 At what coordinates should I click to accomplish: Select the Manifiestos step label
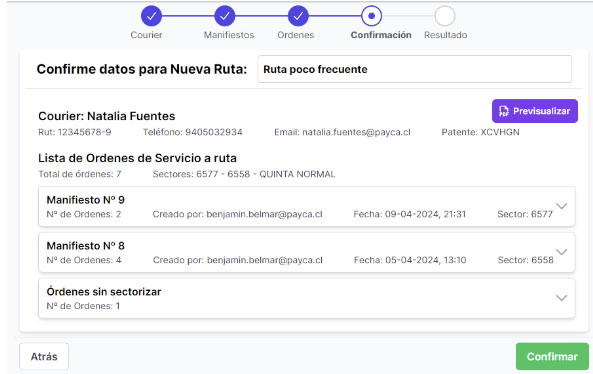click(229, 35)
